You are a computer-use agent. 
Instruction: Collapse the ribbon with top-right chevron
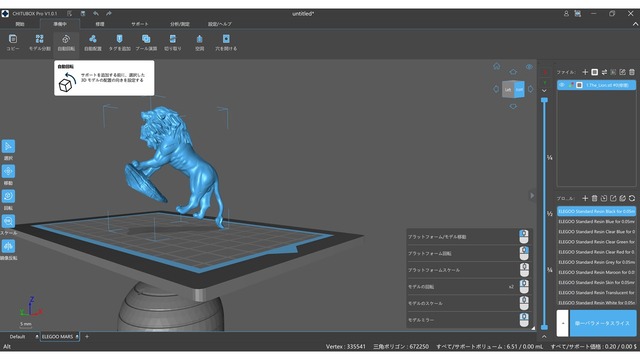tap(635, 24)
